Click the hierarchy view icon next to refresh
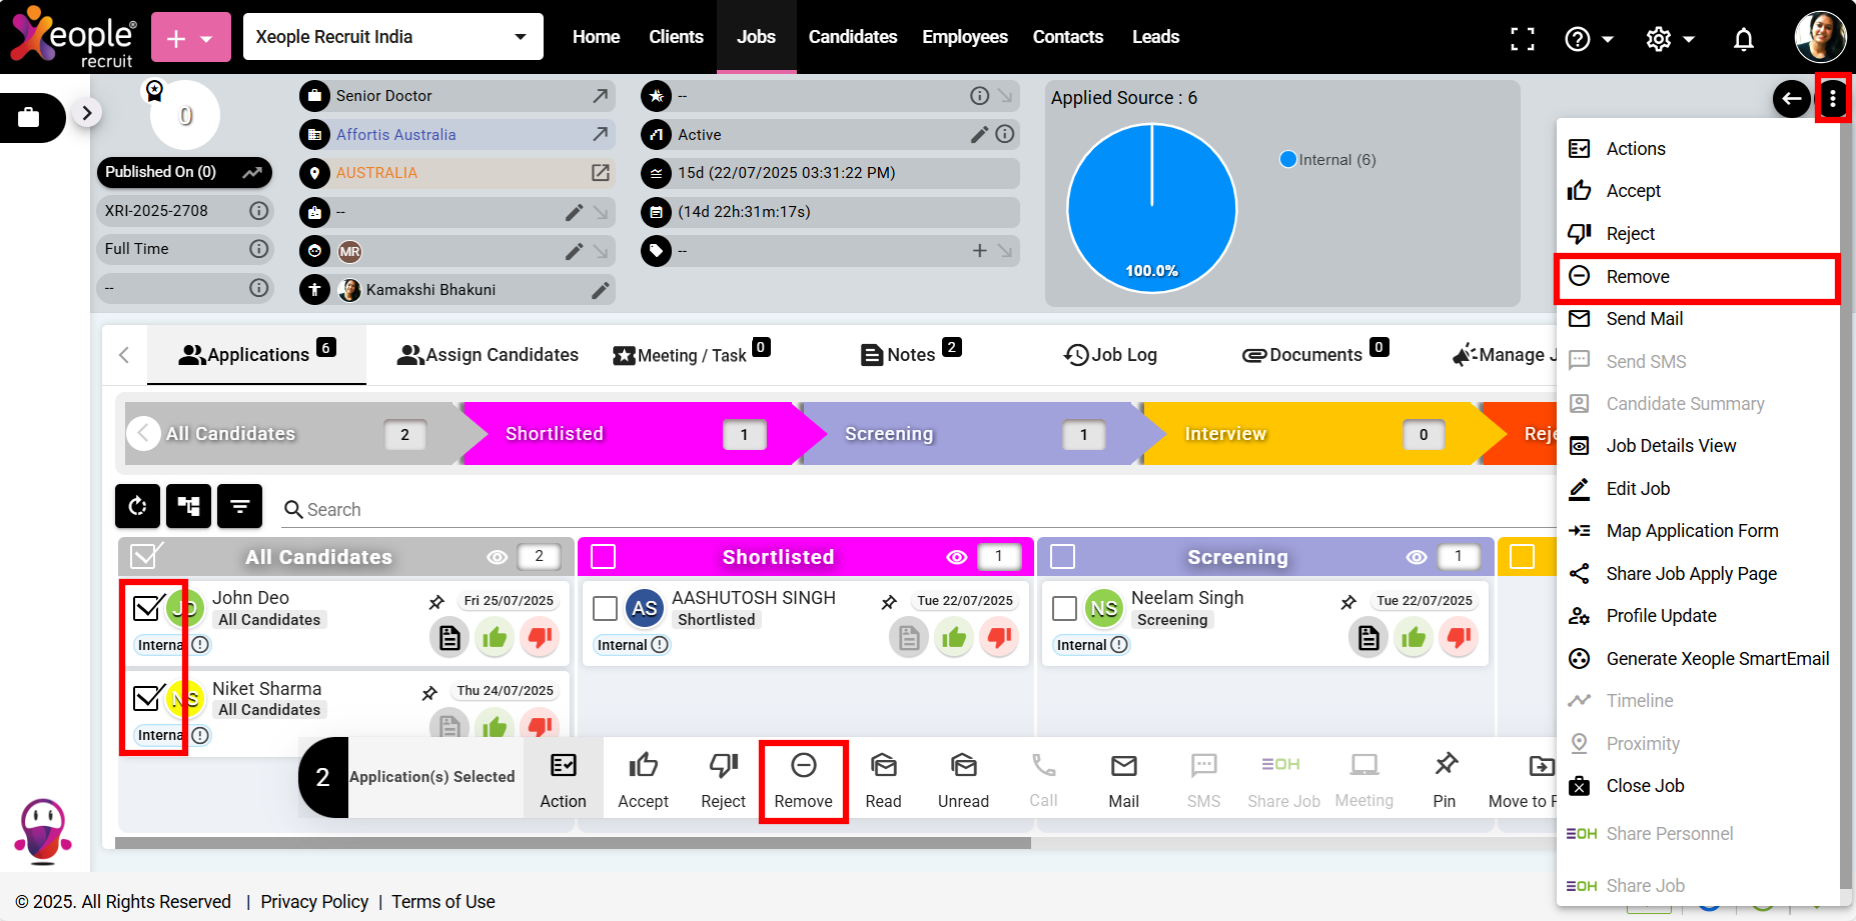 coord(189,506)
